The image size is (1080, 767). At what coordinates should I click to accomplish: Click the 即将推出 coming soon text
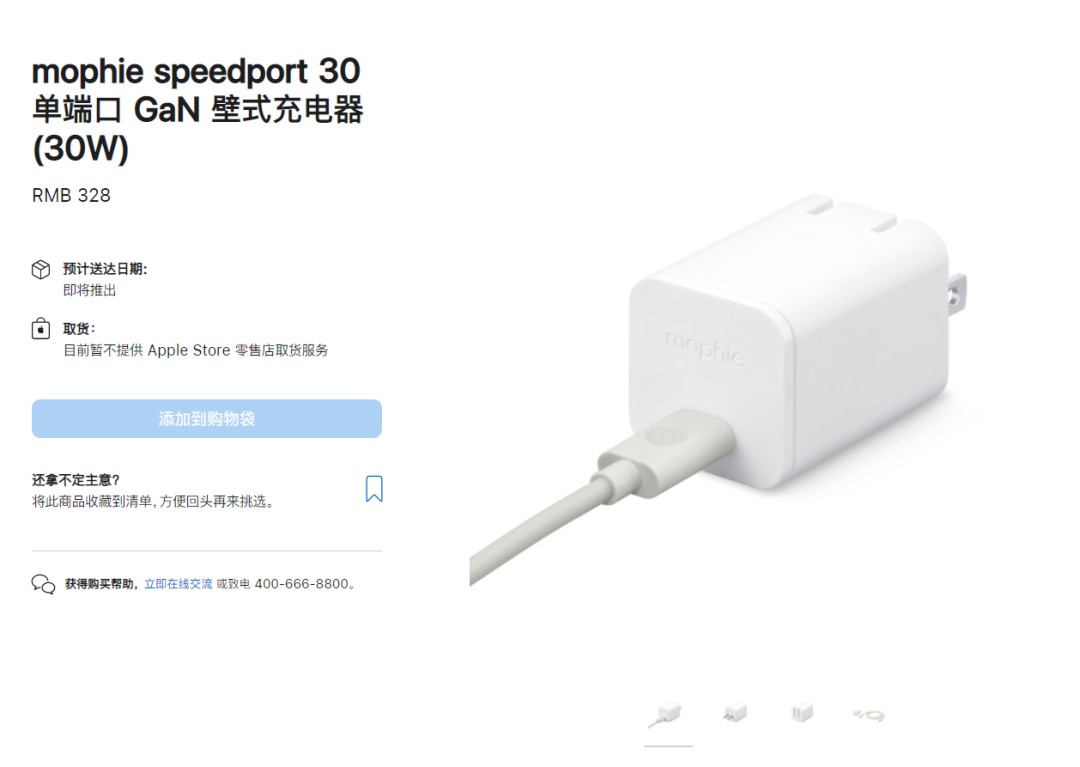(x=90, y=290)
